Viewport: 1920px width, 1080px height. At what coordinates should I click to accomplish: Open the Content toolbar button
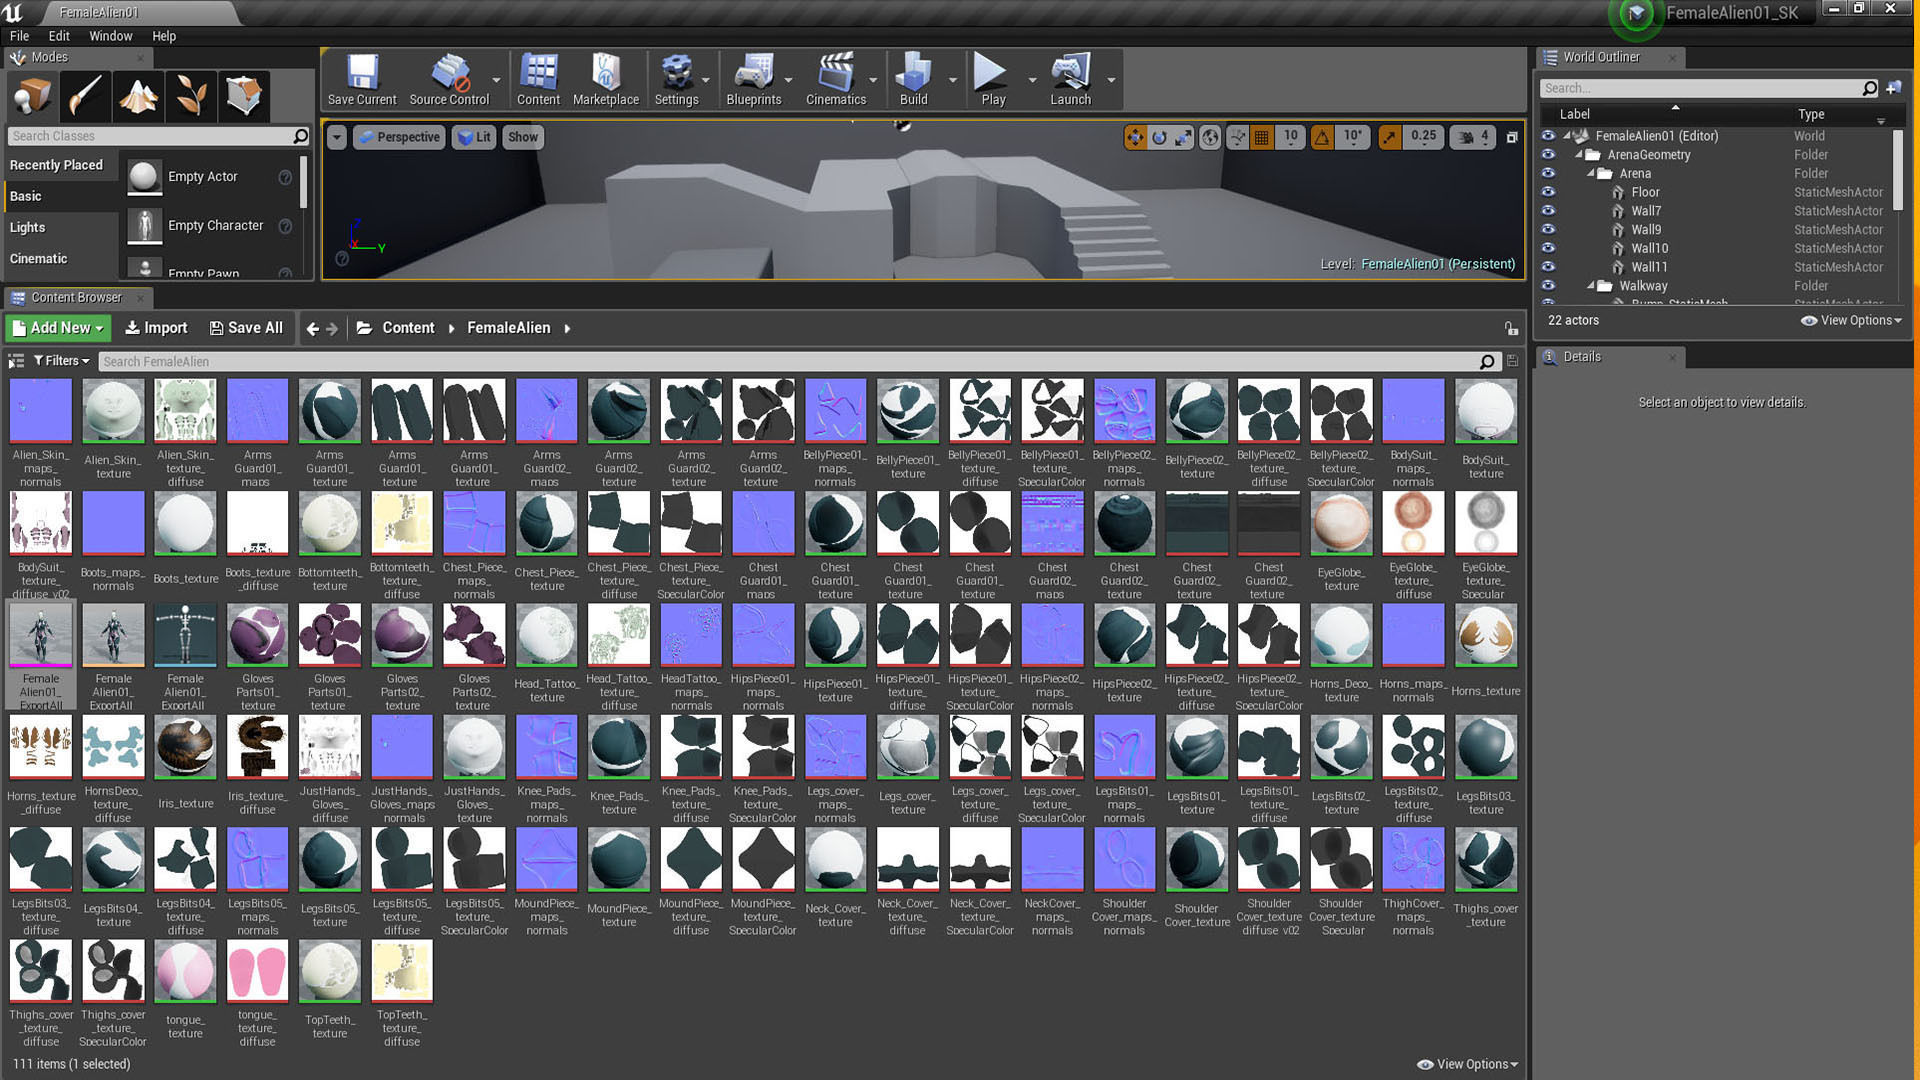pos(538,80)
